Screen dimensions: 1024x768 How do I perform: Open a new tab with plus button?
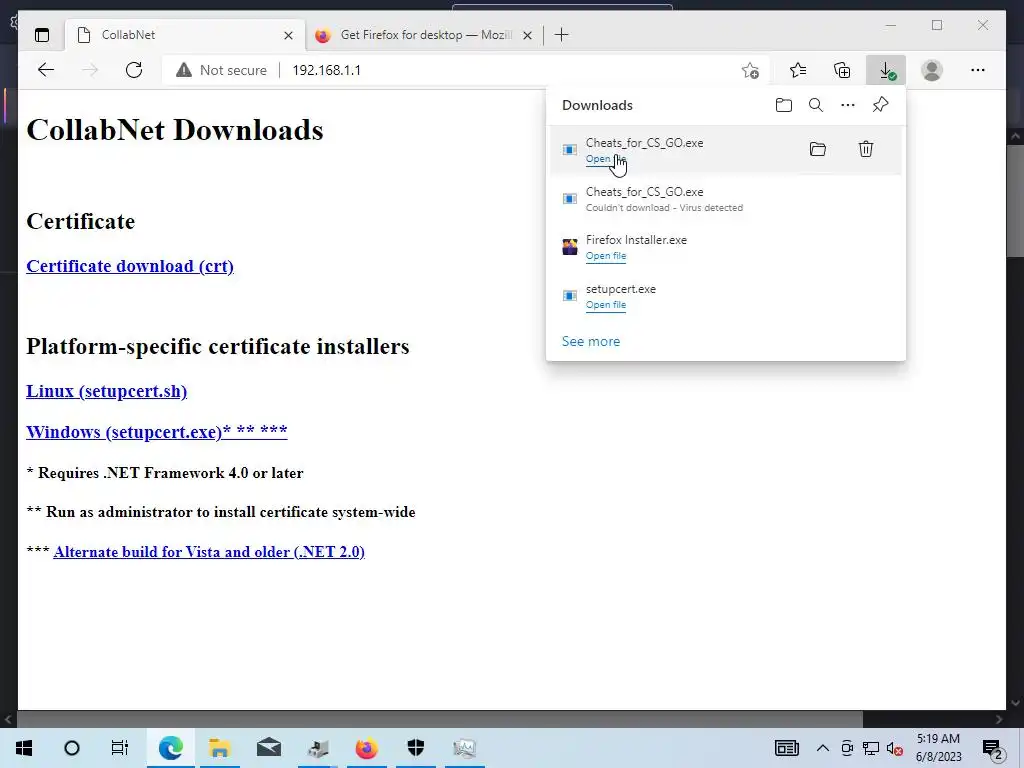562,35
